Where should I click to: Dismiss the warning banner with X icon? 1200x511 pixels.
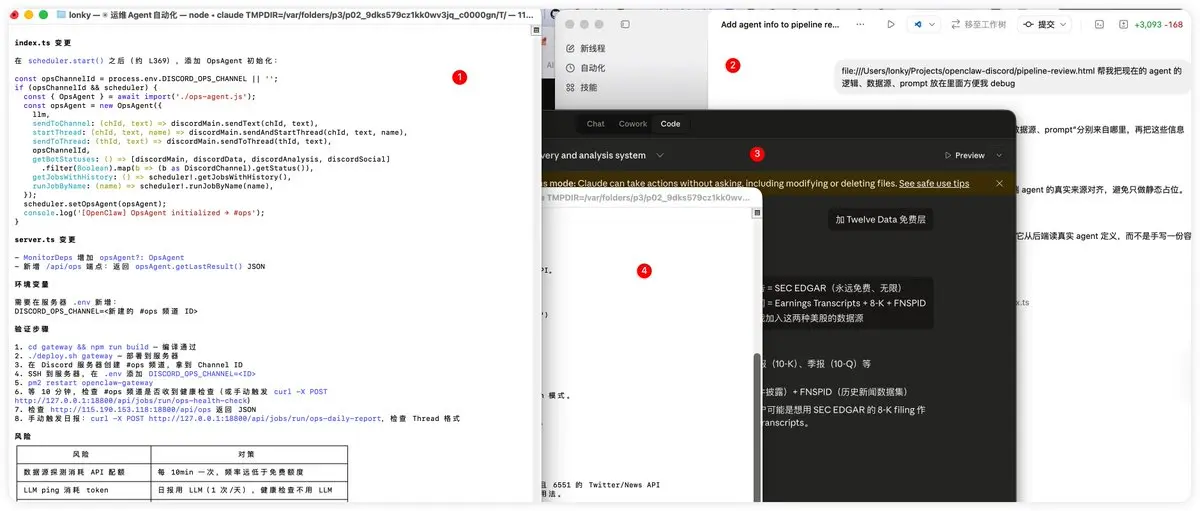click(999, 184)
